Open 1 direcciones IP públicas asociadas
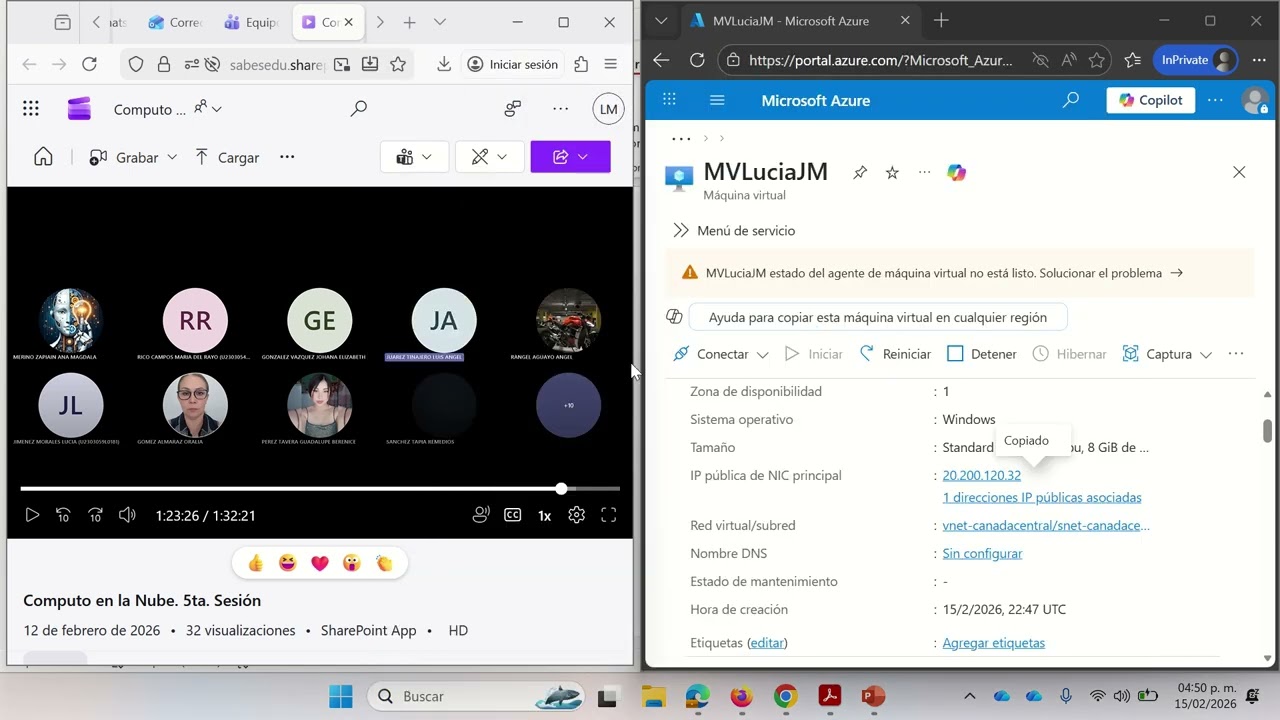Screen dimensions: 1280x720 (x=1041, y=498)
